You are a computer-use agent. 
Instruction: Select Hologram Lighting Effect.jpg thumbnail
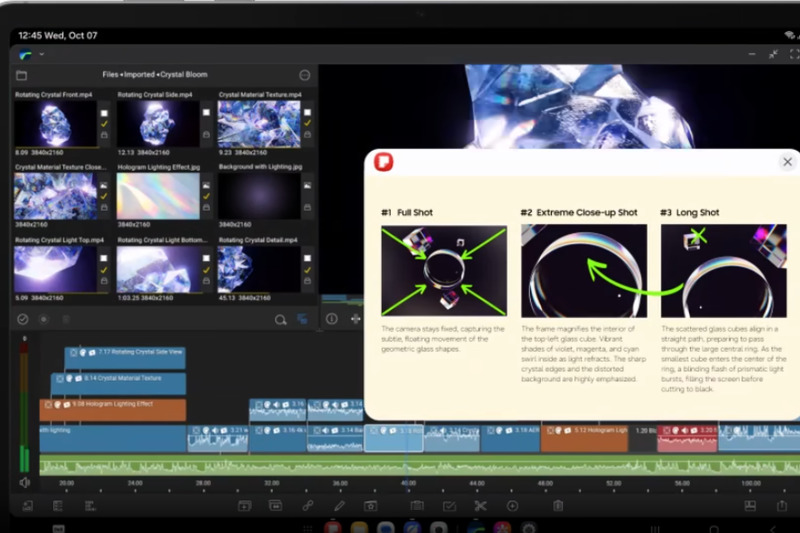(x=158, y=196)
